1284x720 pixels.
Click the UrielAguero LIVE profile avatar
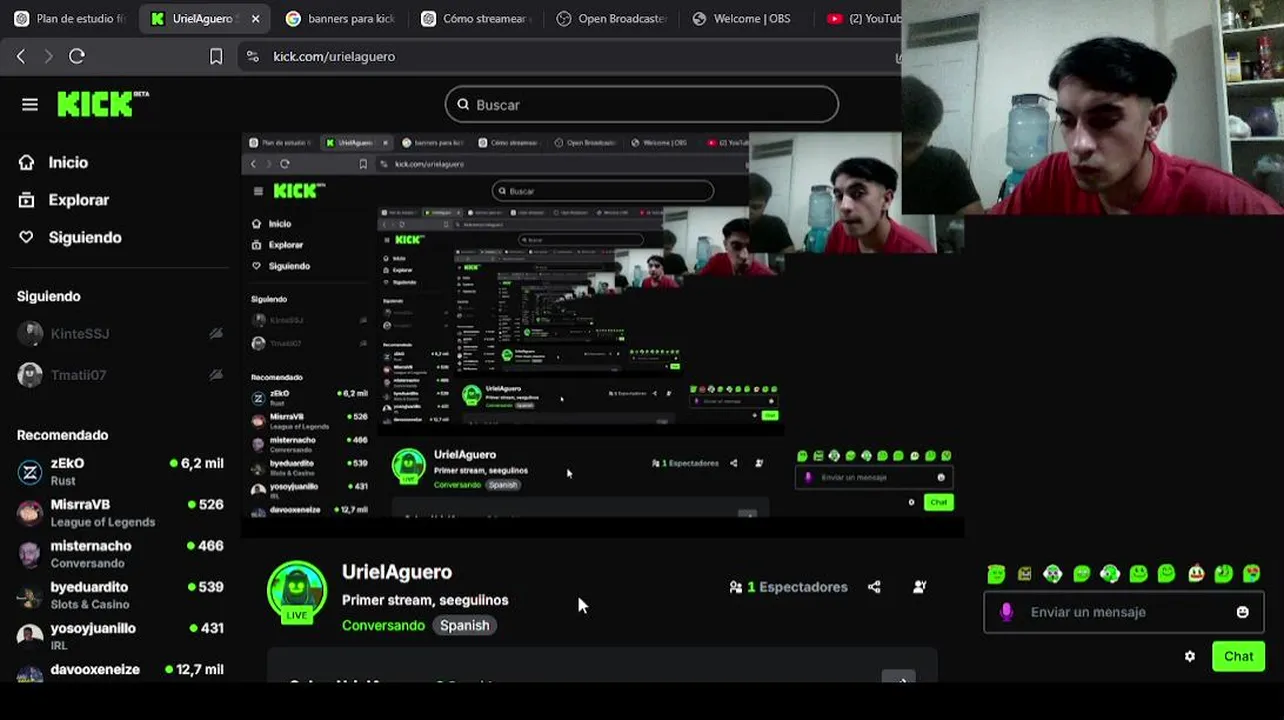click(297, 592)
